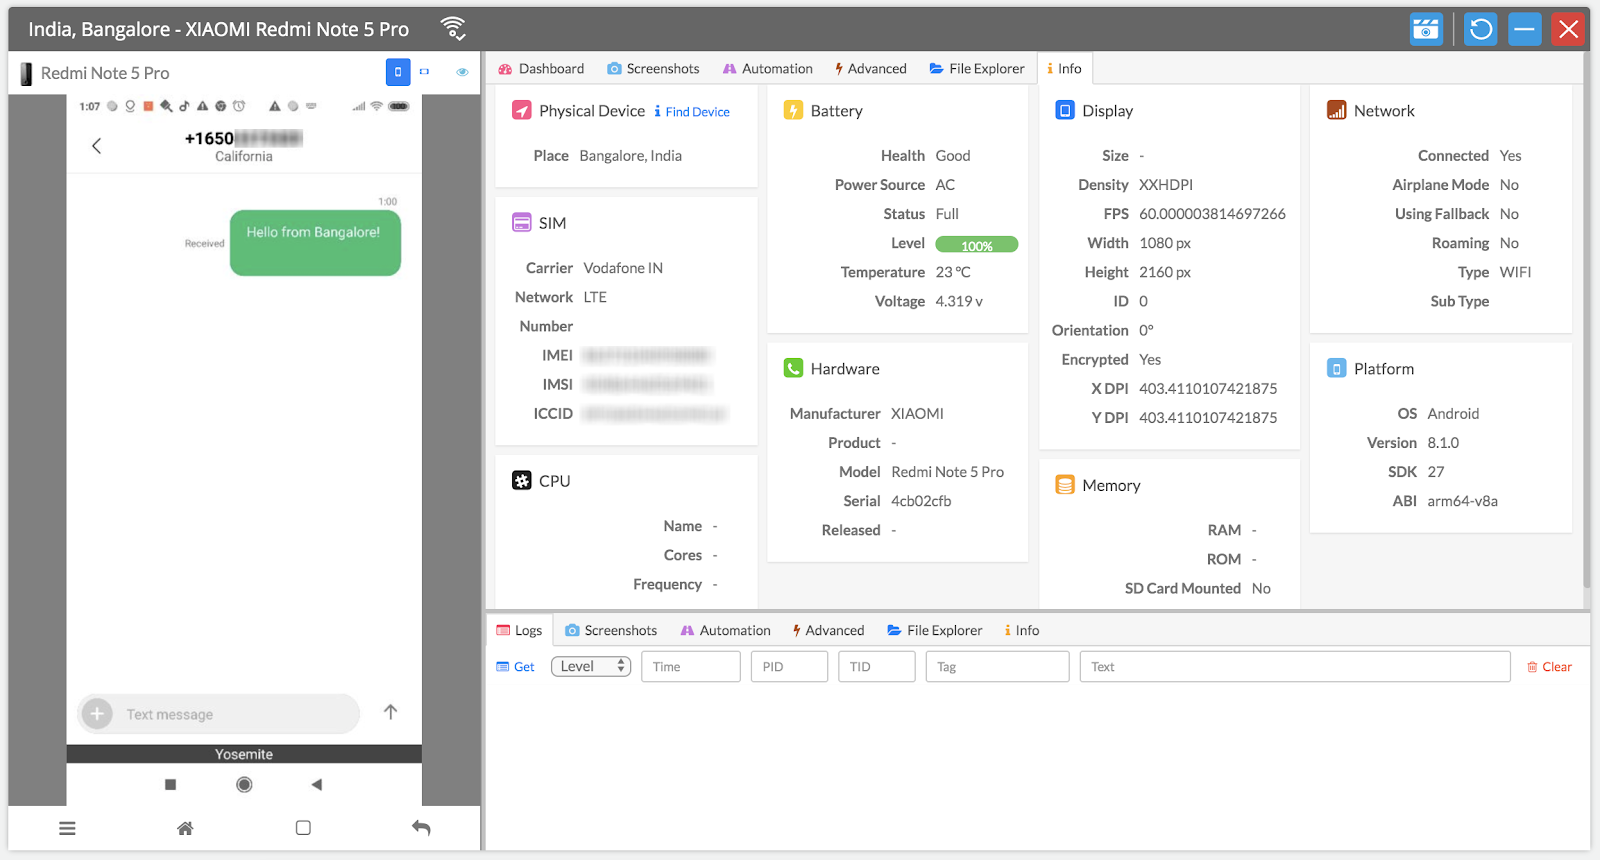Image resolution: width=1600 pixels, height=860 pixels.
Task: Click the Find Device link
Action: [692, 112]
